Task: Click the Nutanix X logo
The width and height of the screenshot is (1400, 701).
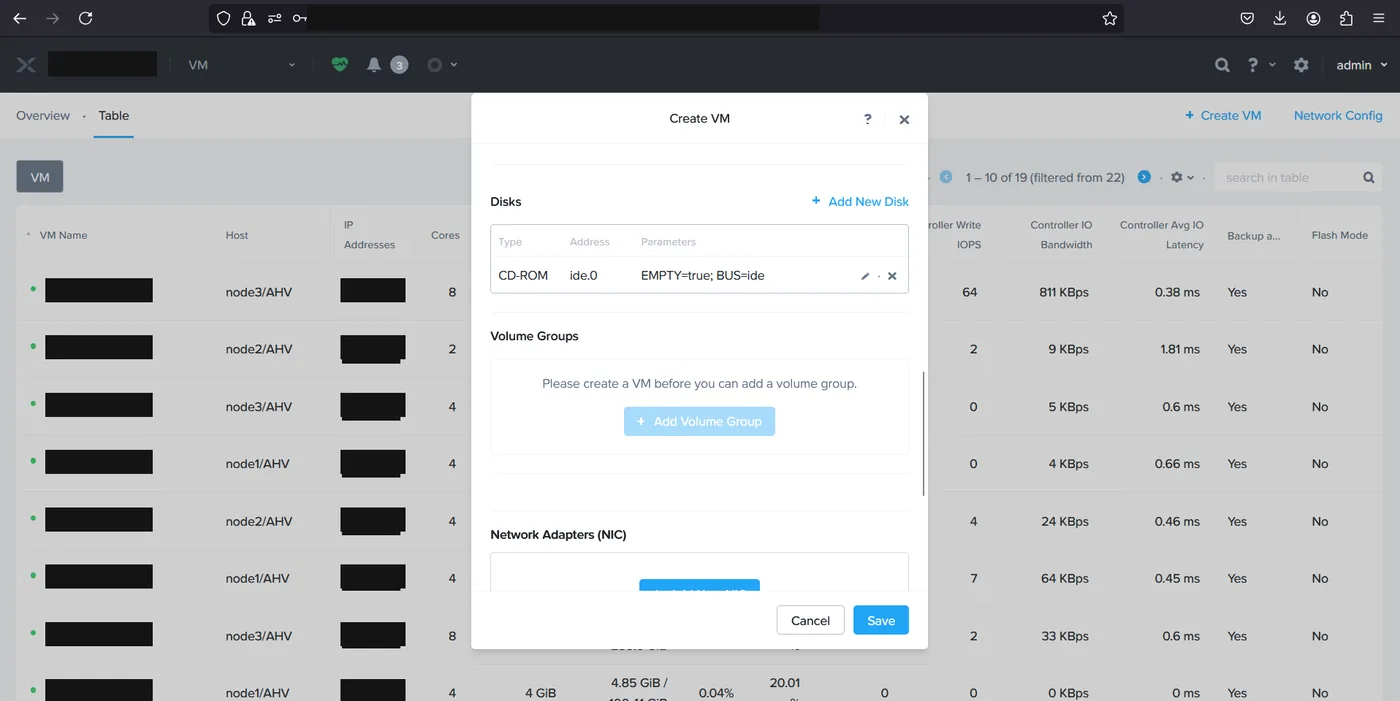Action: tap(26, 65)
